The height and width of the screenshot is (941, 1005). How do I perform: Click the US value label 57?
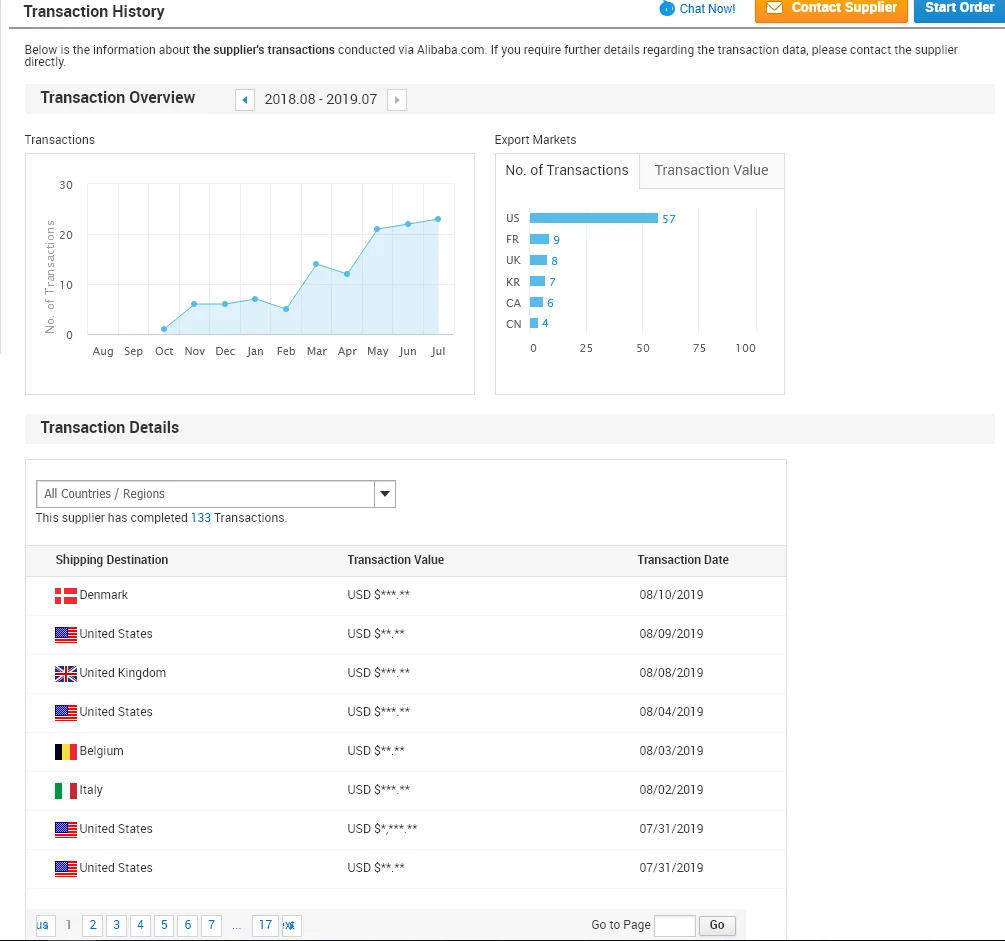(669, 219)
